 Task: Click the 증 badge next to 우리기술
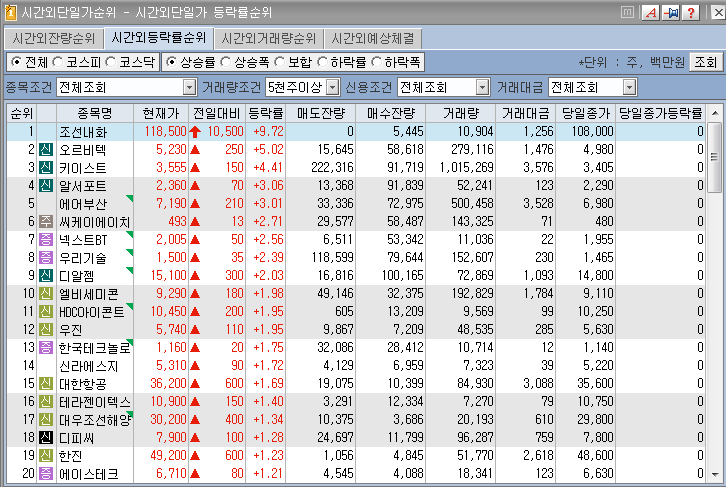45,257
